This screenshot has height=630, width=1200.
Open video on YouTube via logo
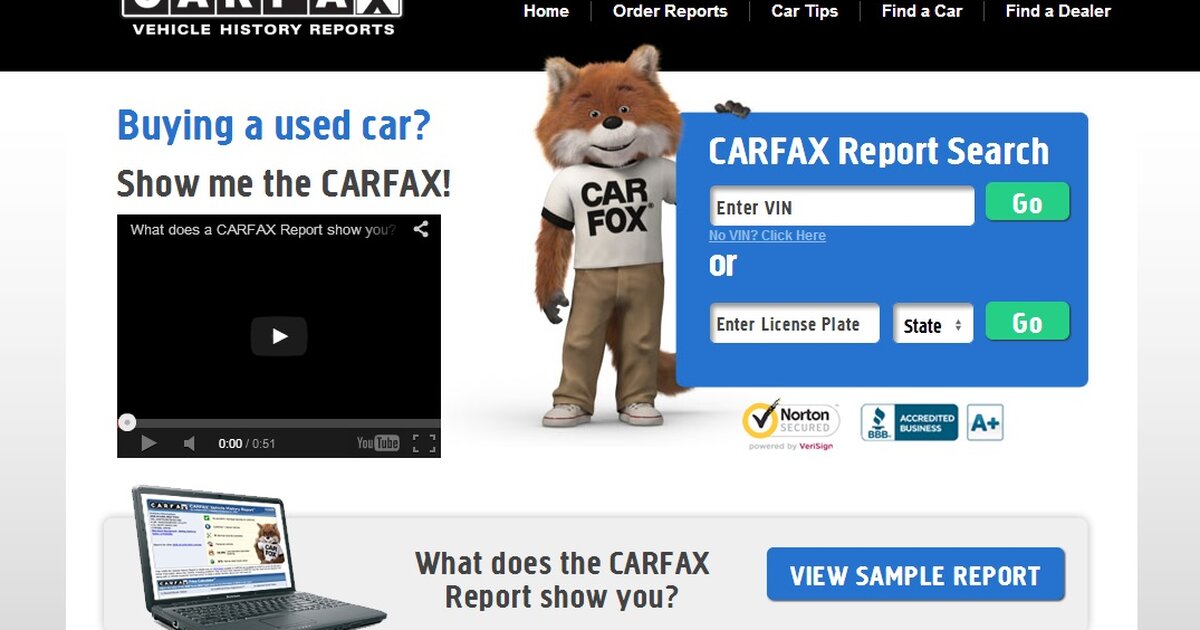pos(378,443)
